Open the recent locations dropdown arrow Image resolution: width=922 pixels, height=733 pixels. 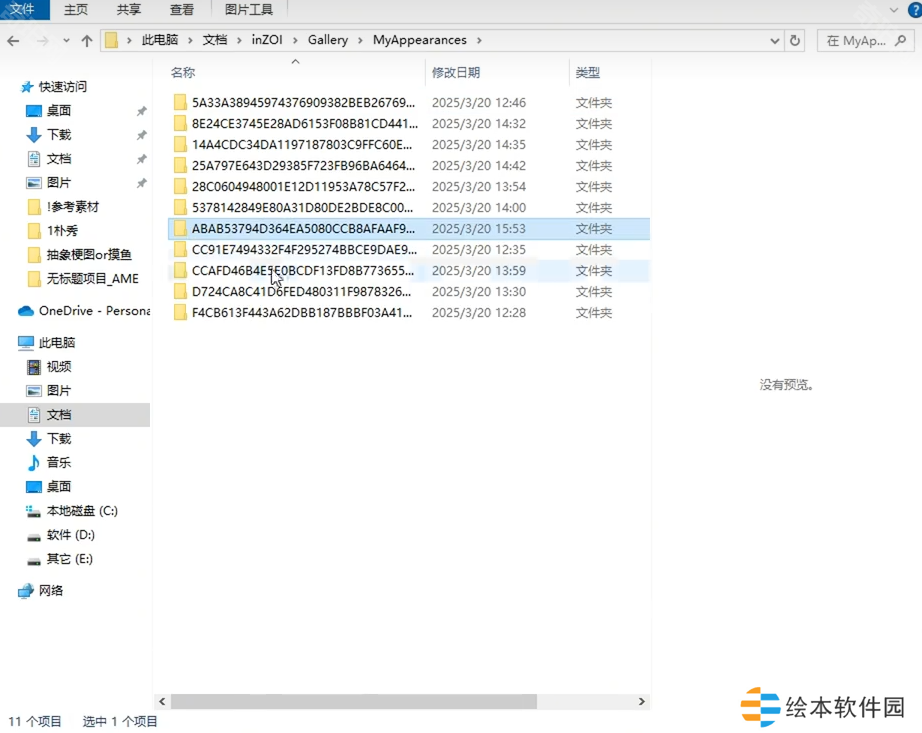(x=66, y=41)
